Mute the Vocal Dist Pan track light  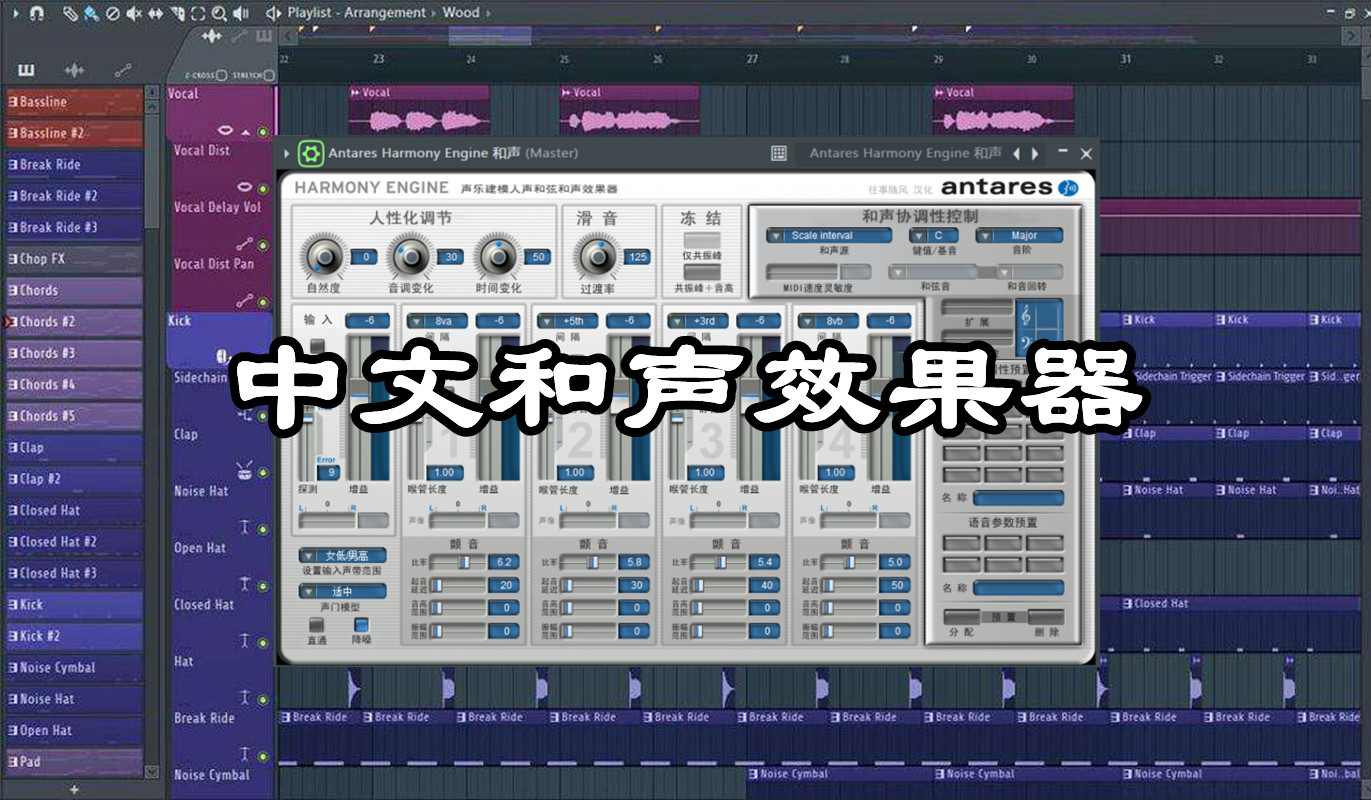pyautogui.click(x=263, y=302)
